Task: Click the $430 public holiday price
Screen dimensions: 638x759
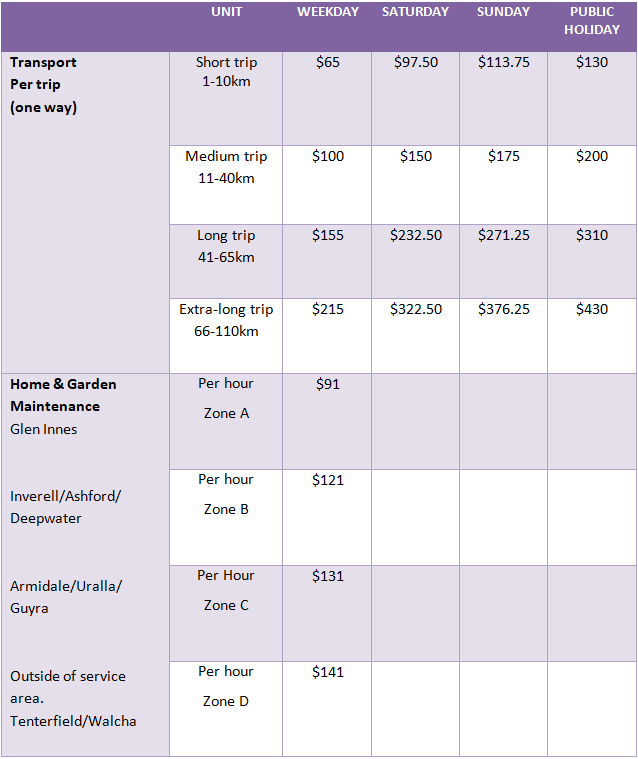Action: point(592,309)
